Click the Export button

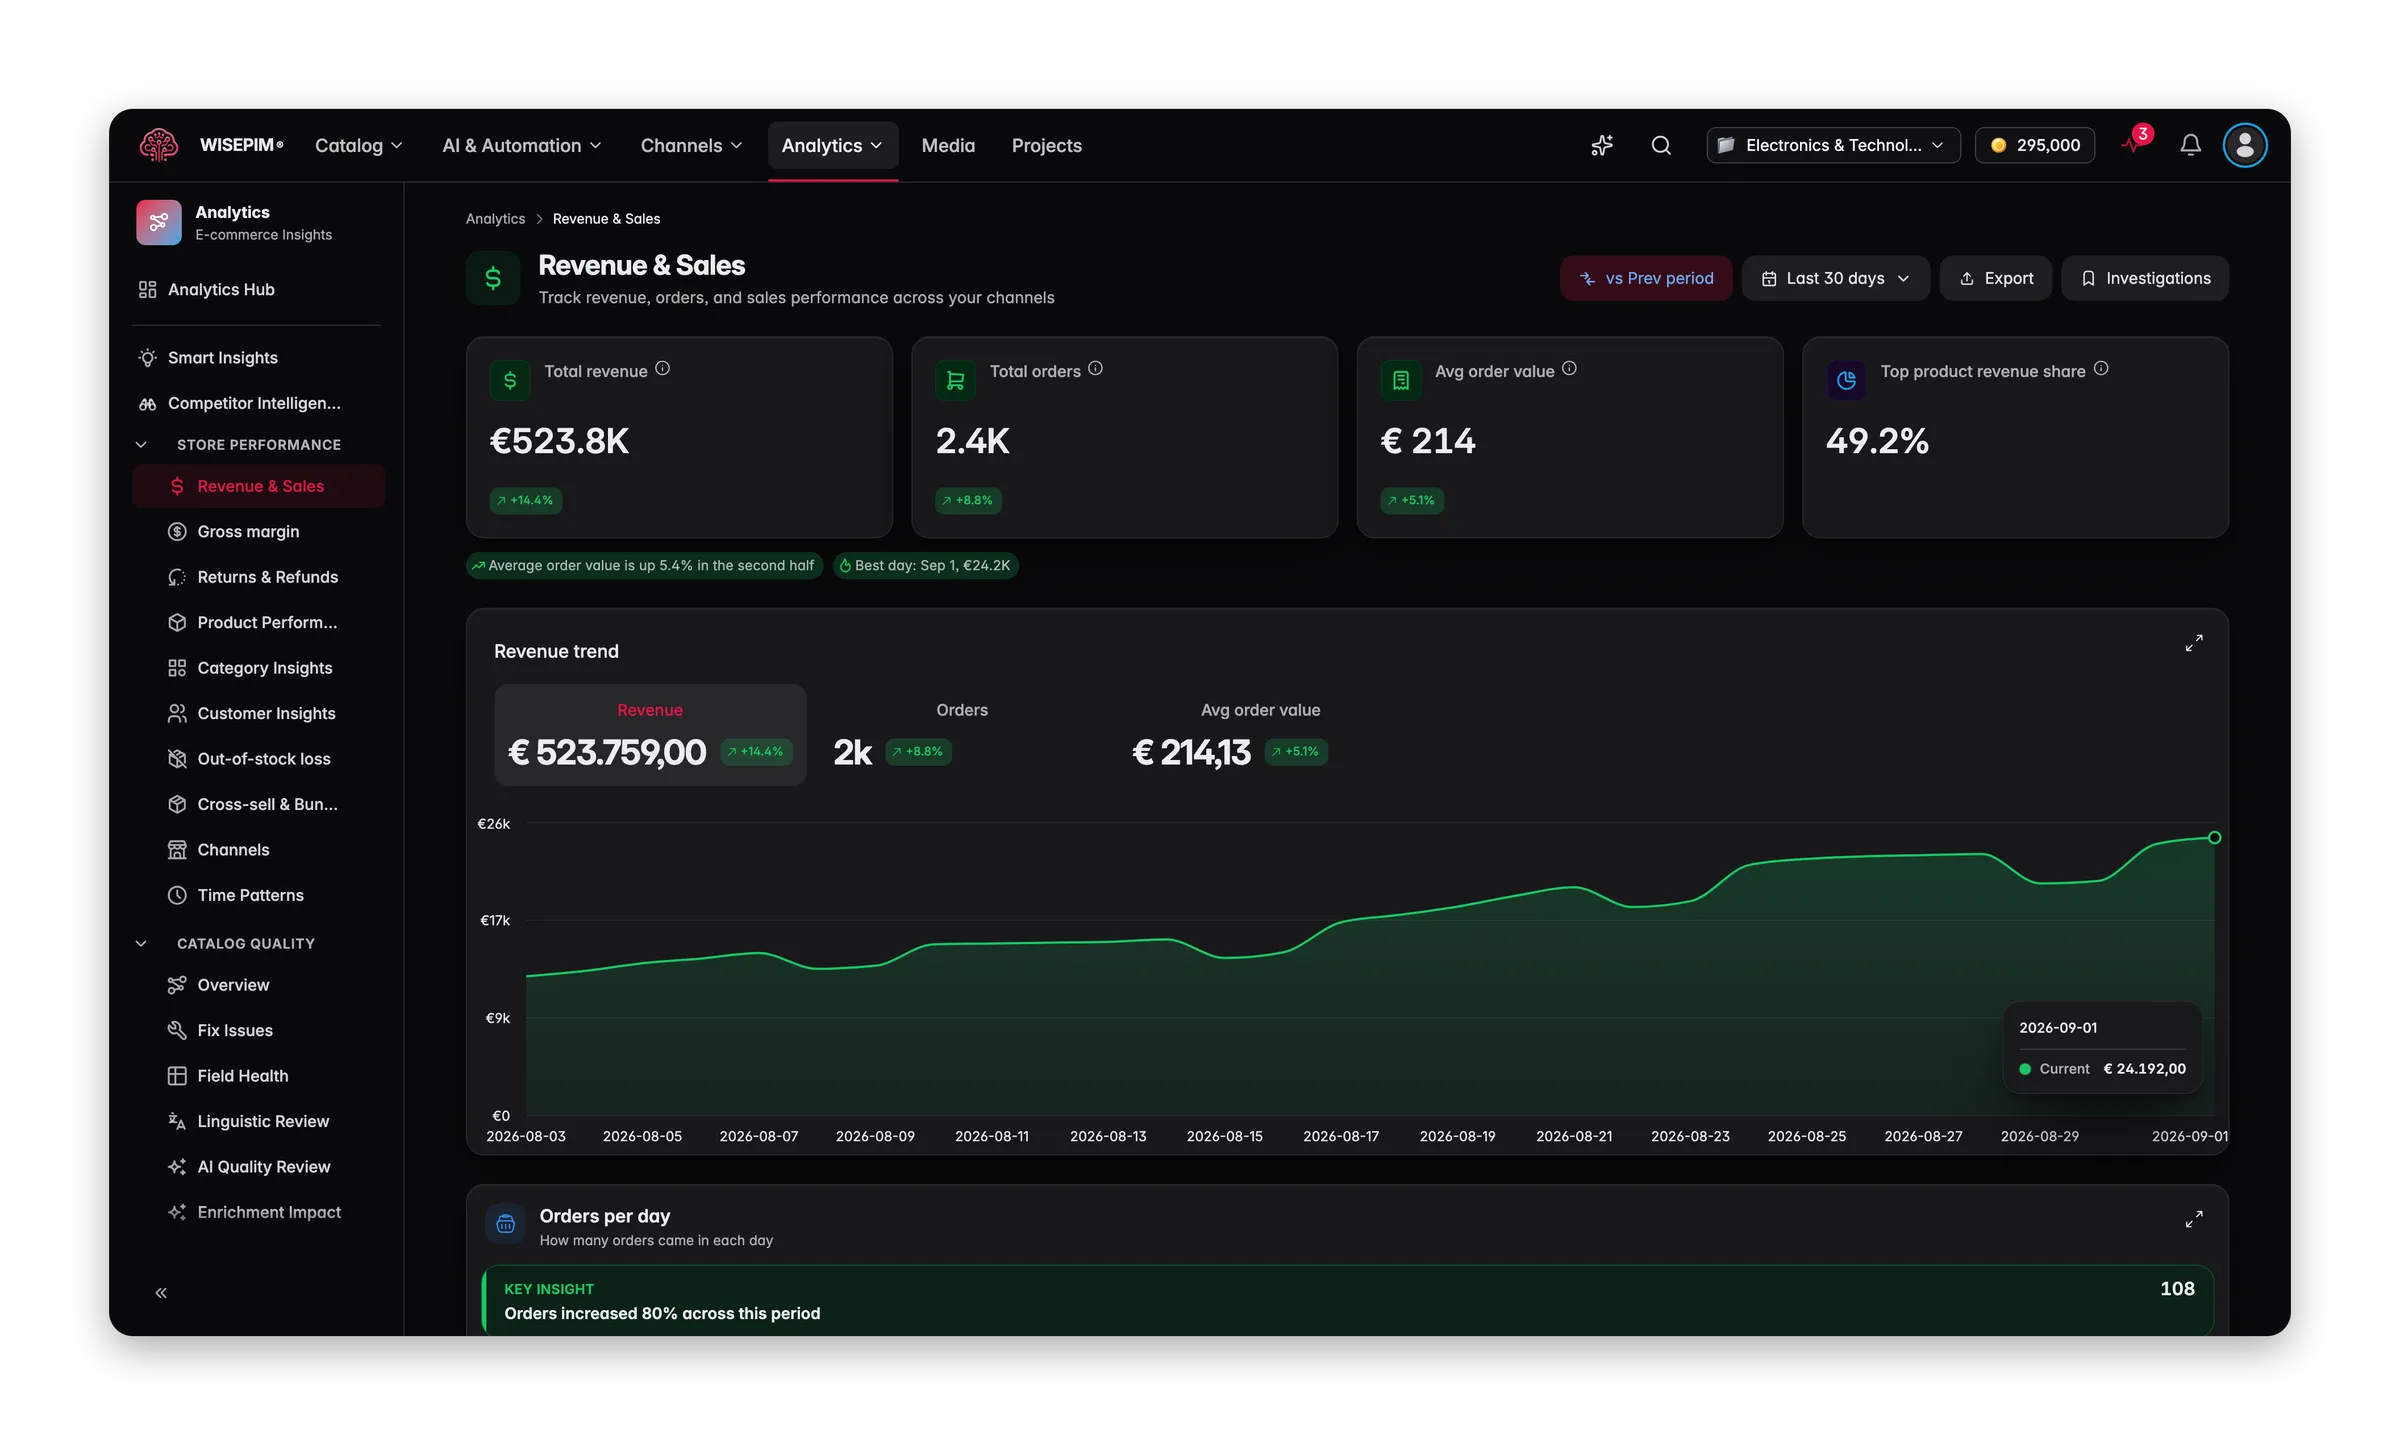click(x=1996, y=278)
